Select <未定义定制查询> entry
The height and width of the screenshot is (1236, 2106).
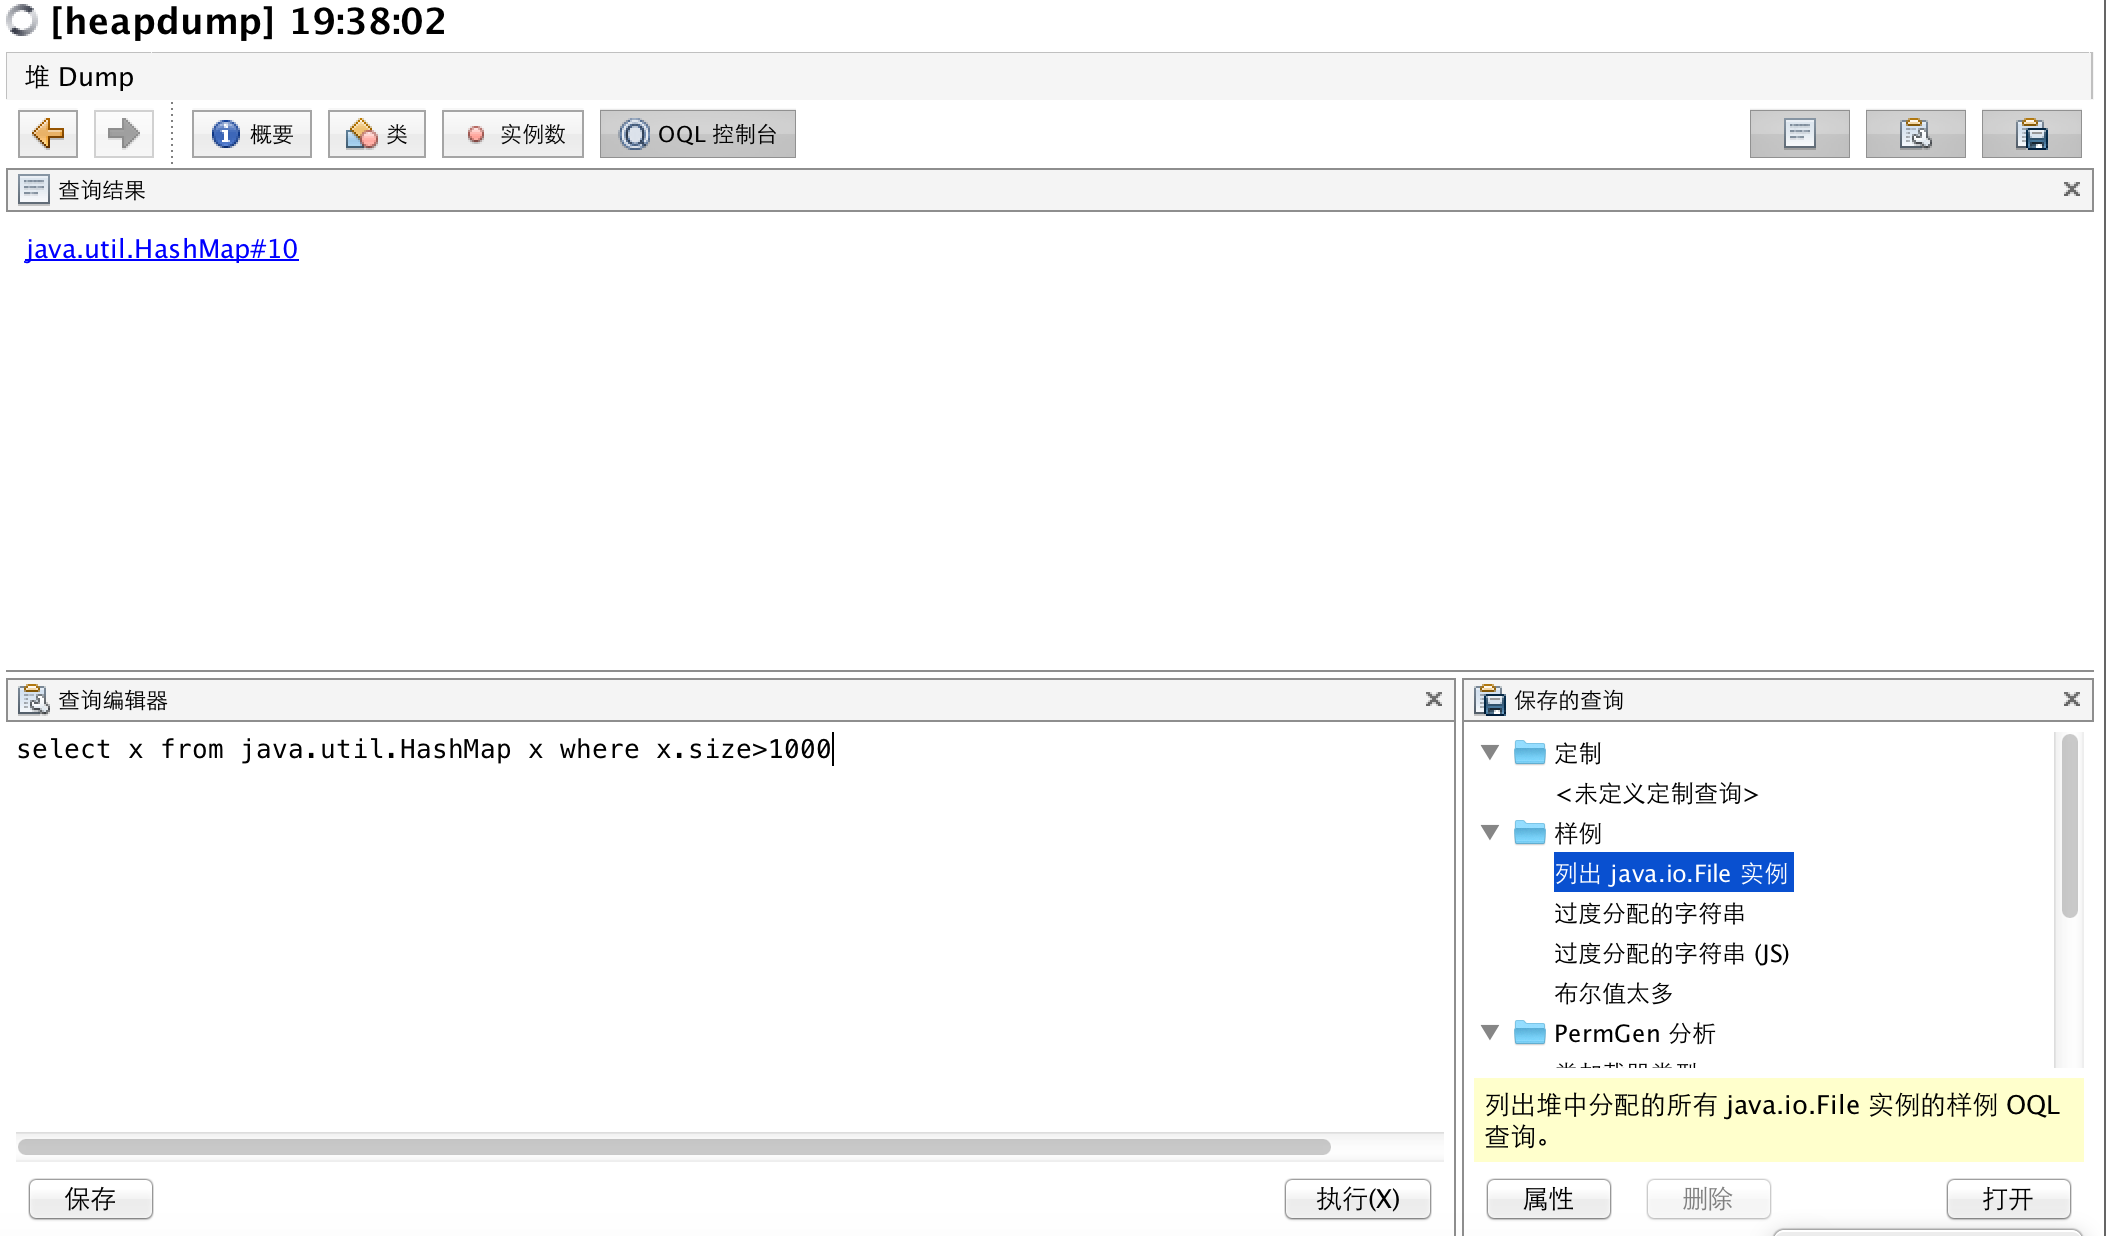(1657, 793)
